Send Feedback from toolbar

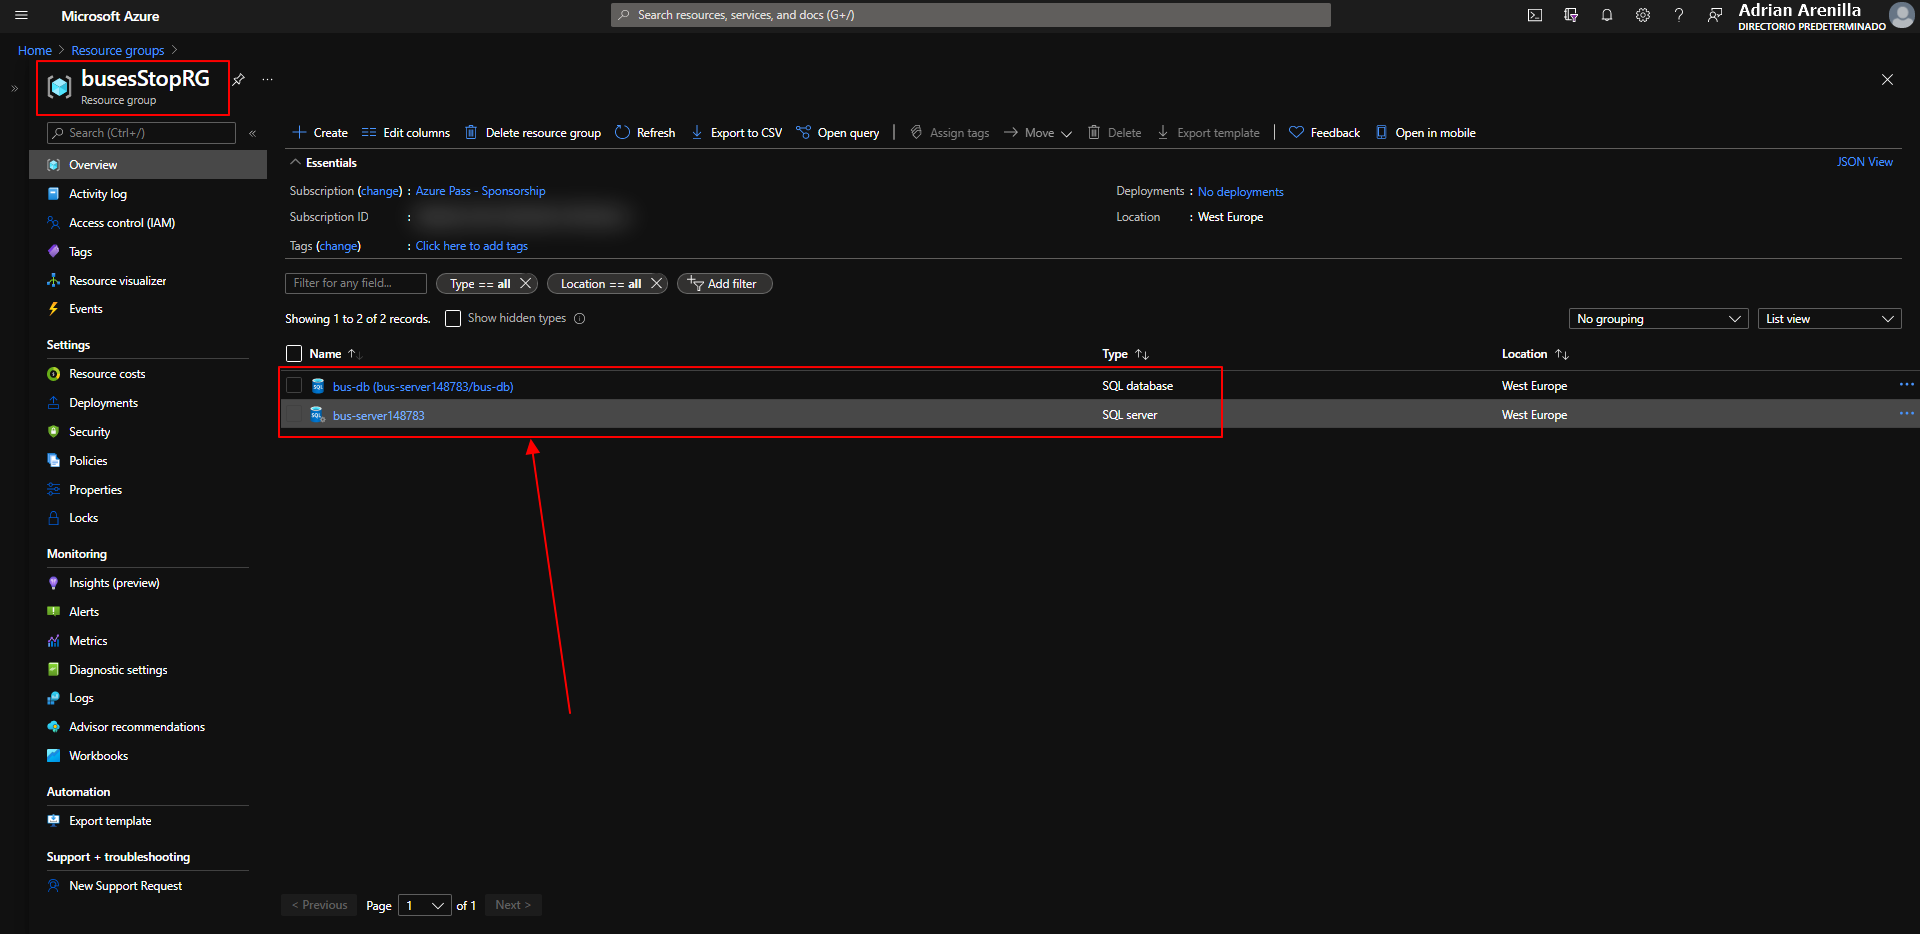(1325, 133)
